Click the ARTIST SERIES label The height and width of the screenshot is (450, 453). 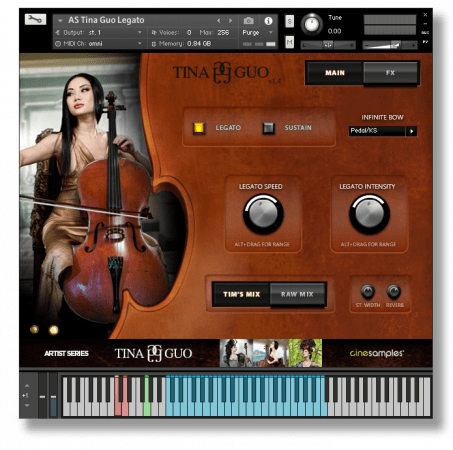click(x=66, y=353)
